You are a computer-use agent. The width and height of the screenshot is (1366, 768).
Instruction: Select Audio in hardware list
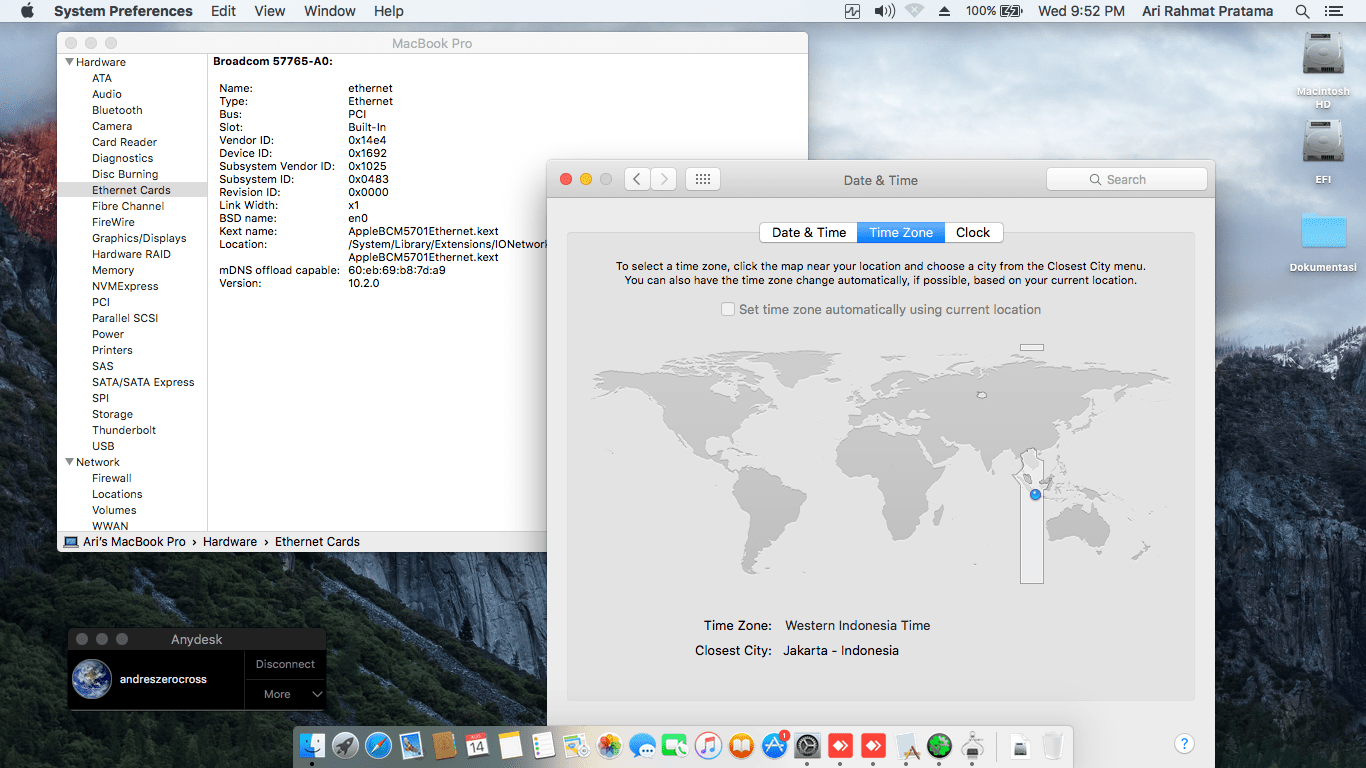107,94
